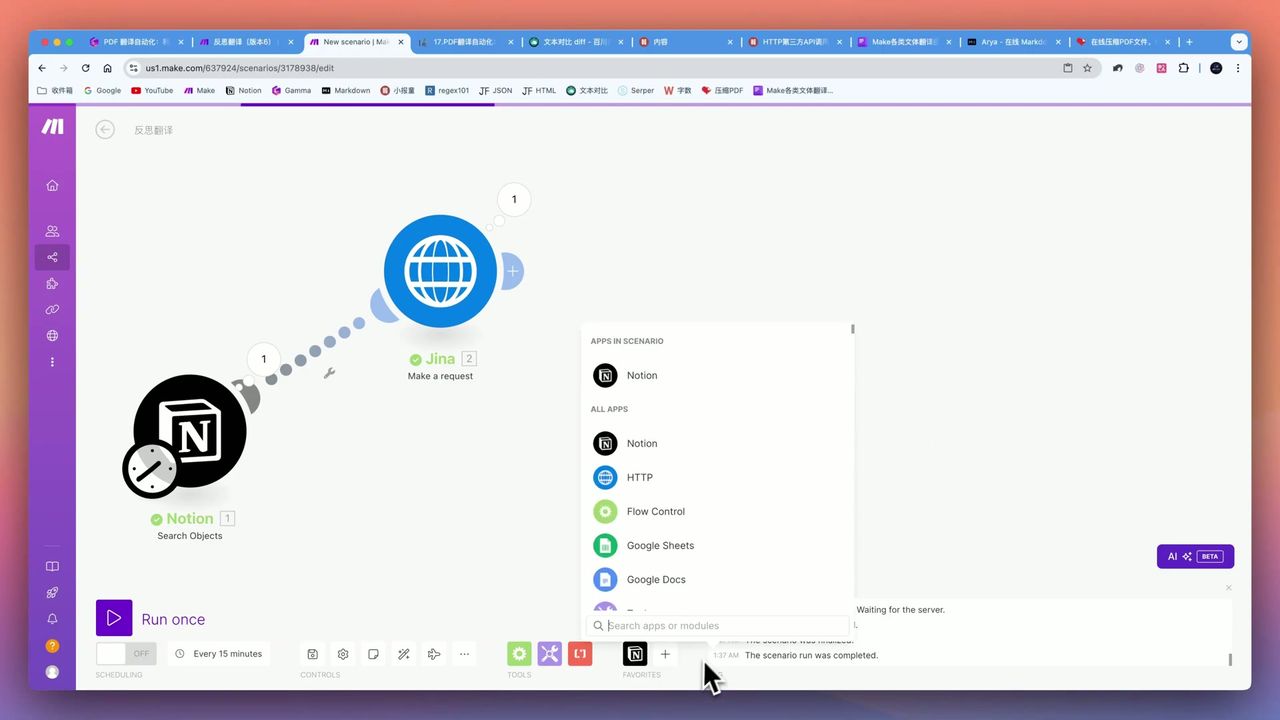Image resolution: width=1280 pixels, height=720 pixels.
Task: Click the save scenario disk icon
Action: pos(313,654)
